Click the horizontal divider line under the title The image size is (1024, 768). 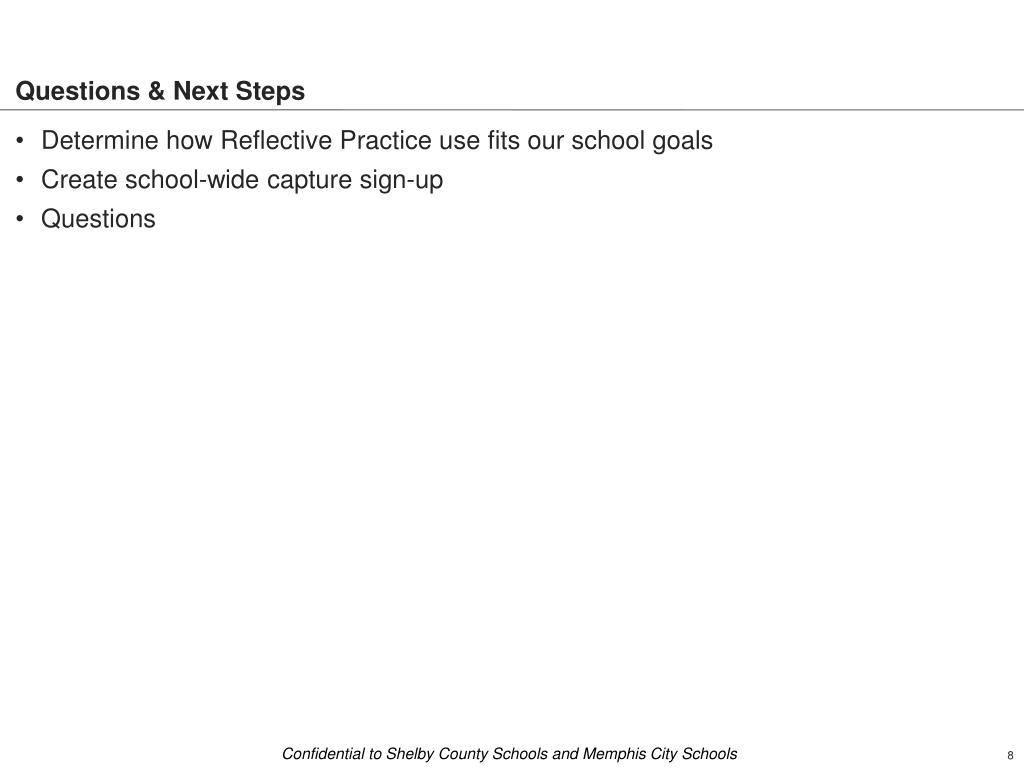[x=512, y=110]
